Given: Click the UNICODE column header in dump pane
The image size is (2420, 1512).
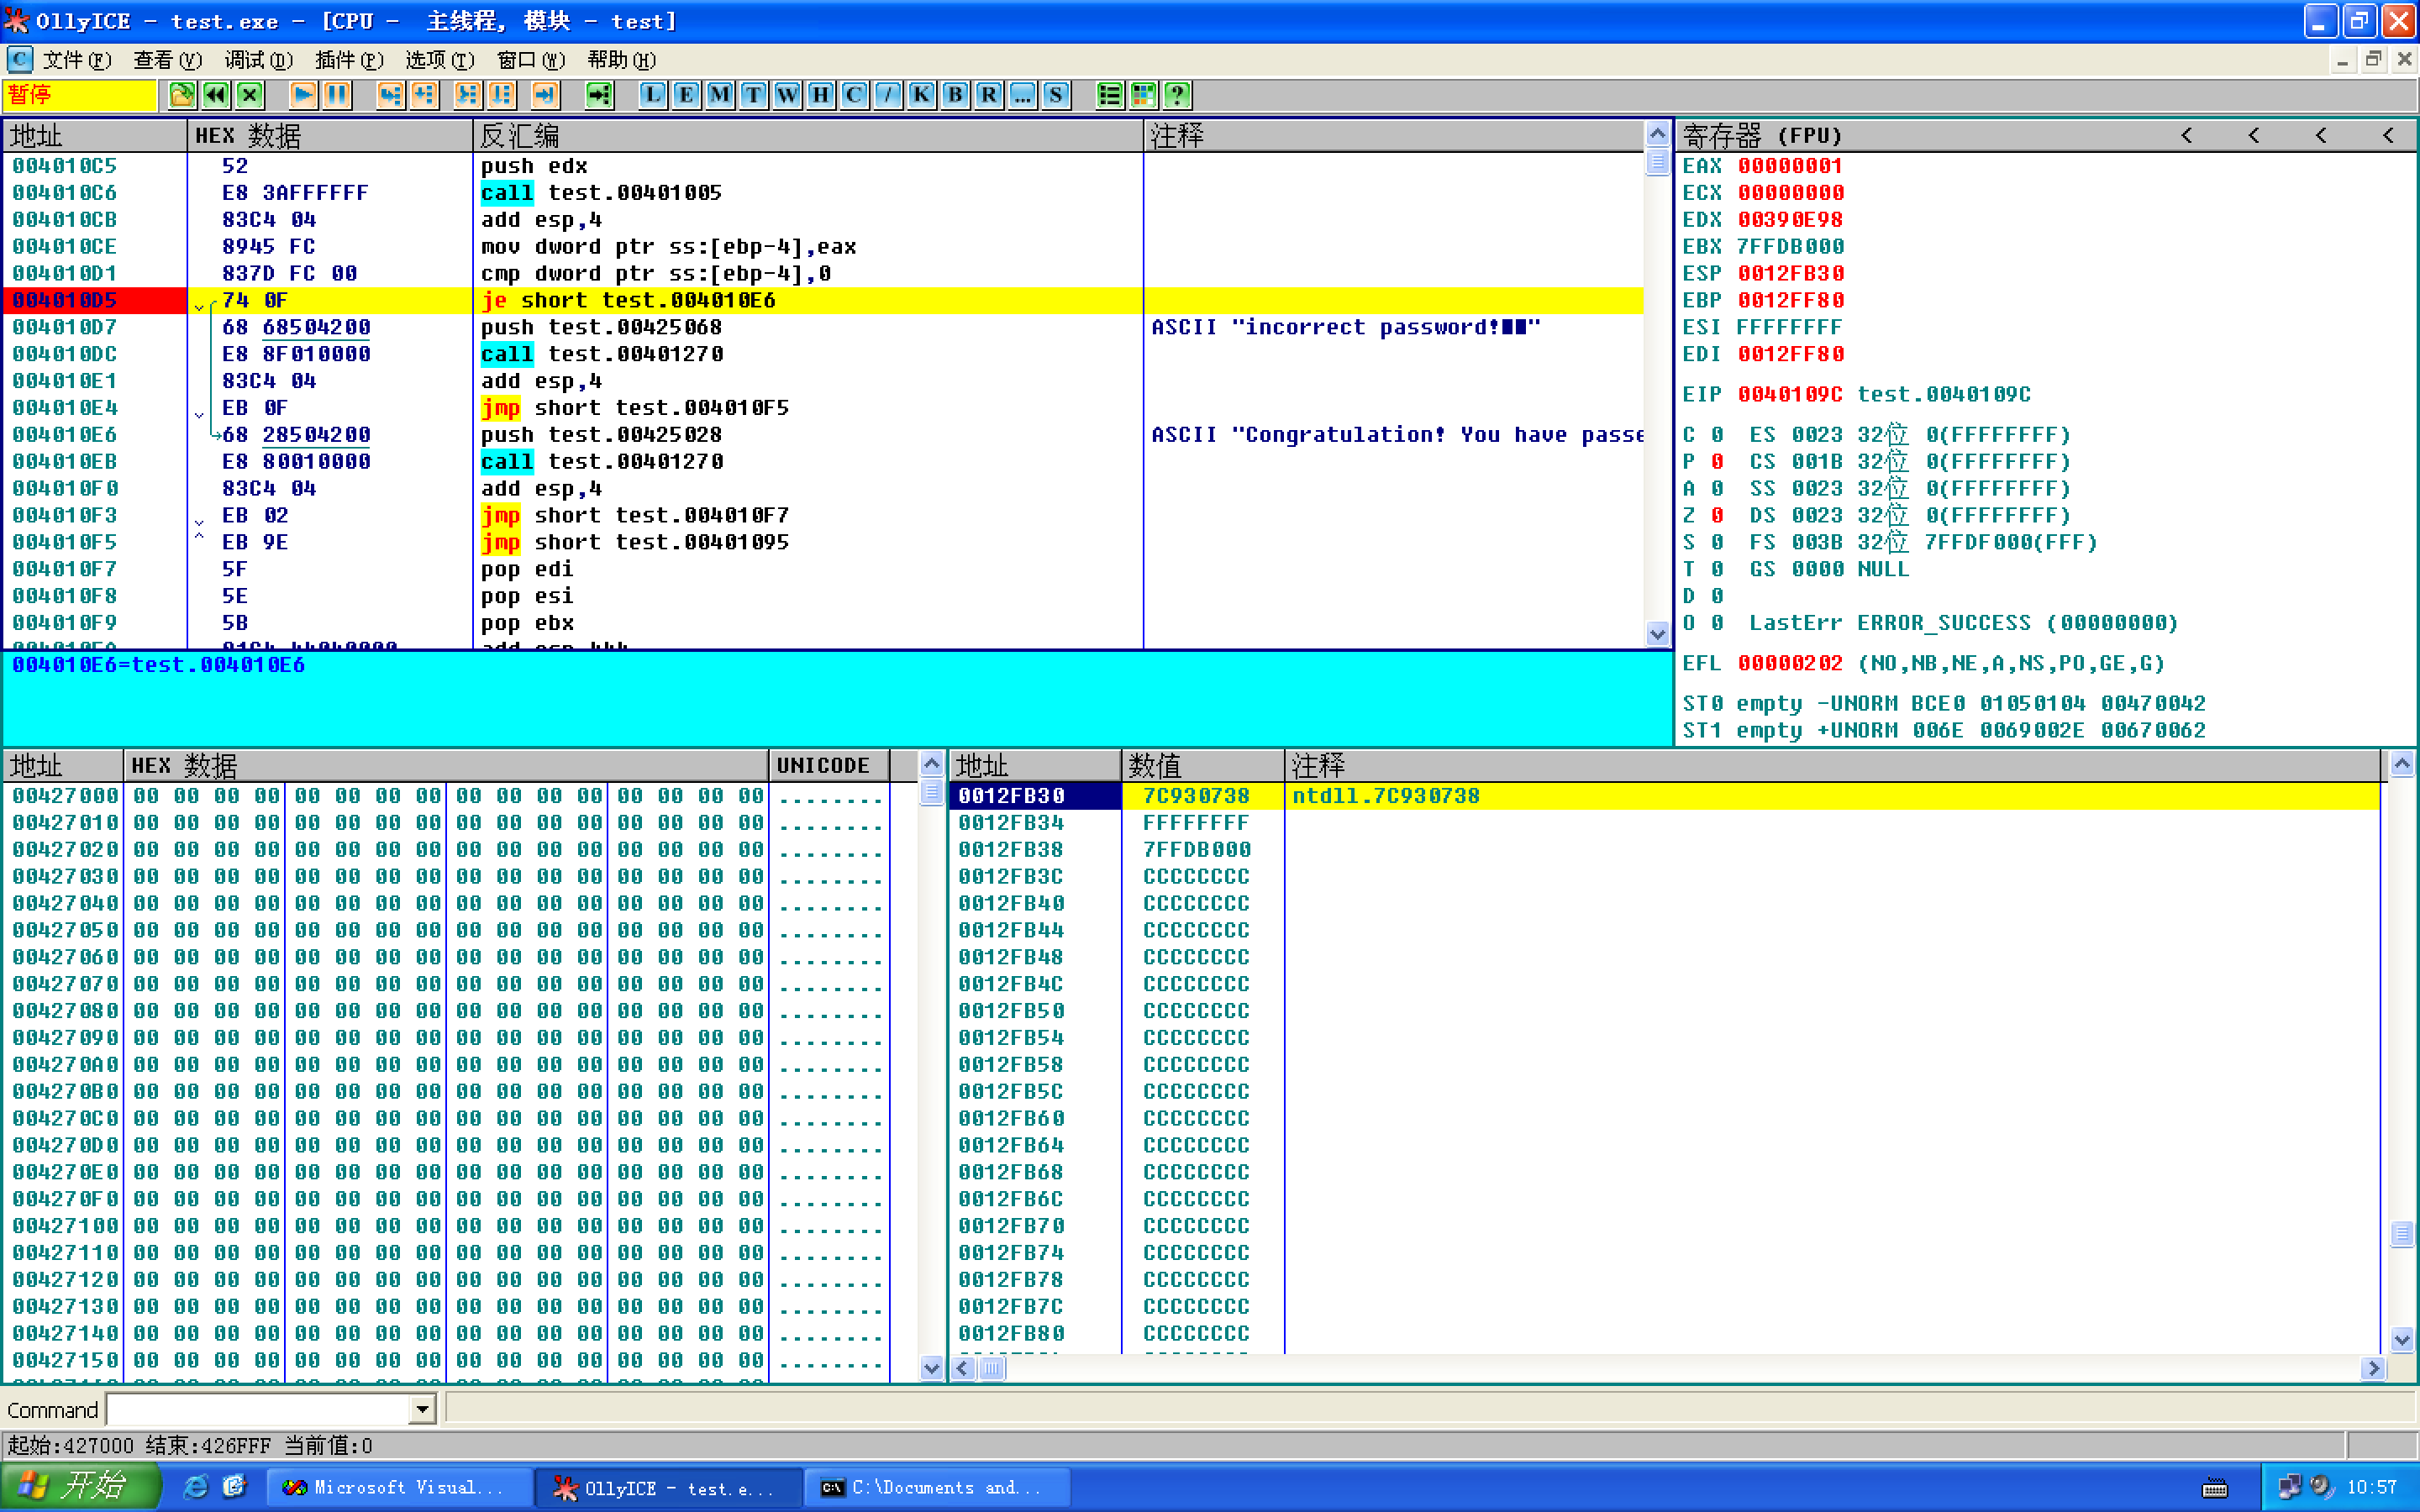Looking at the screenshot, I should click(829, 766).
